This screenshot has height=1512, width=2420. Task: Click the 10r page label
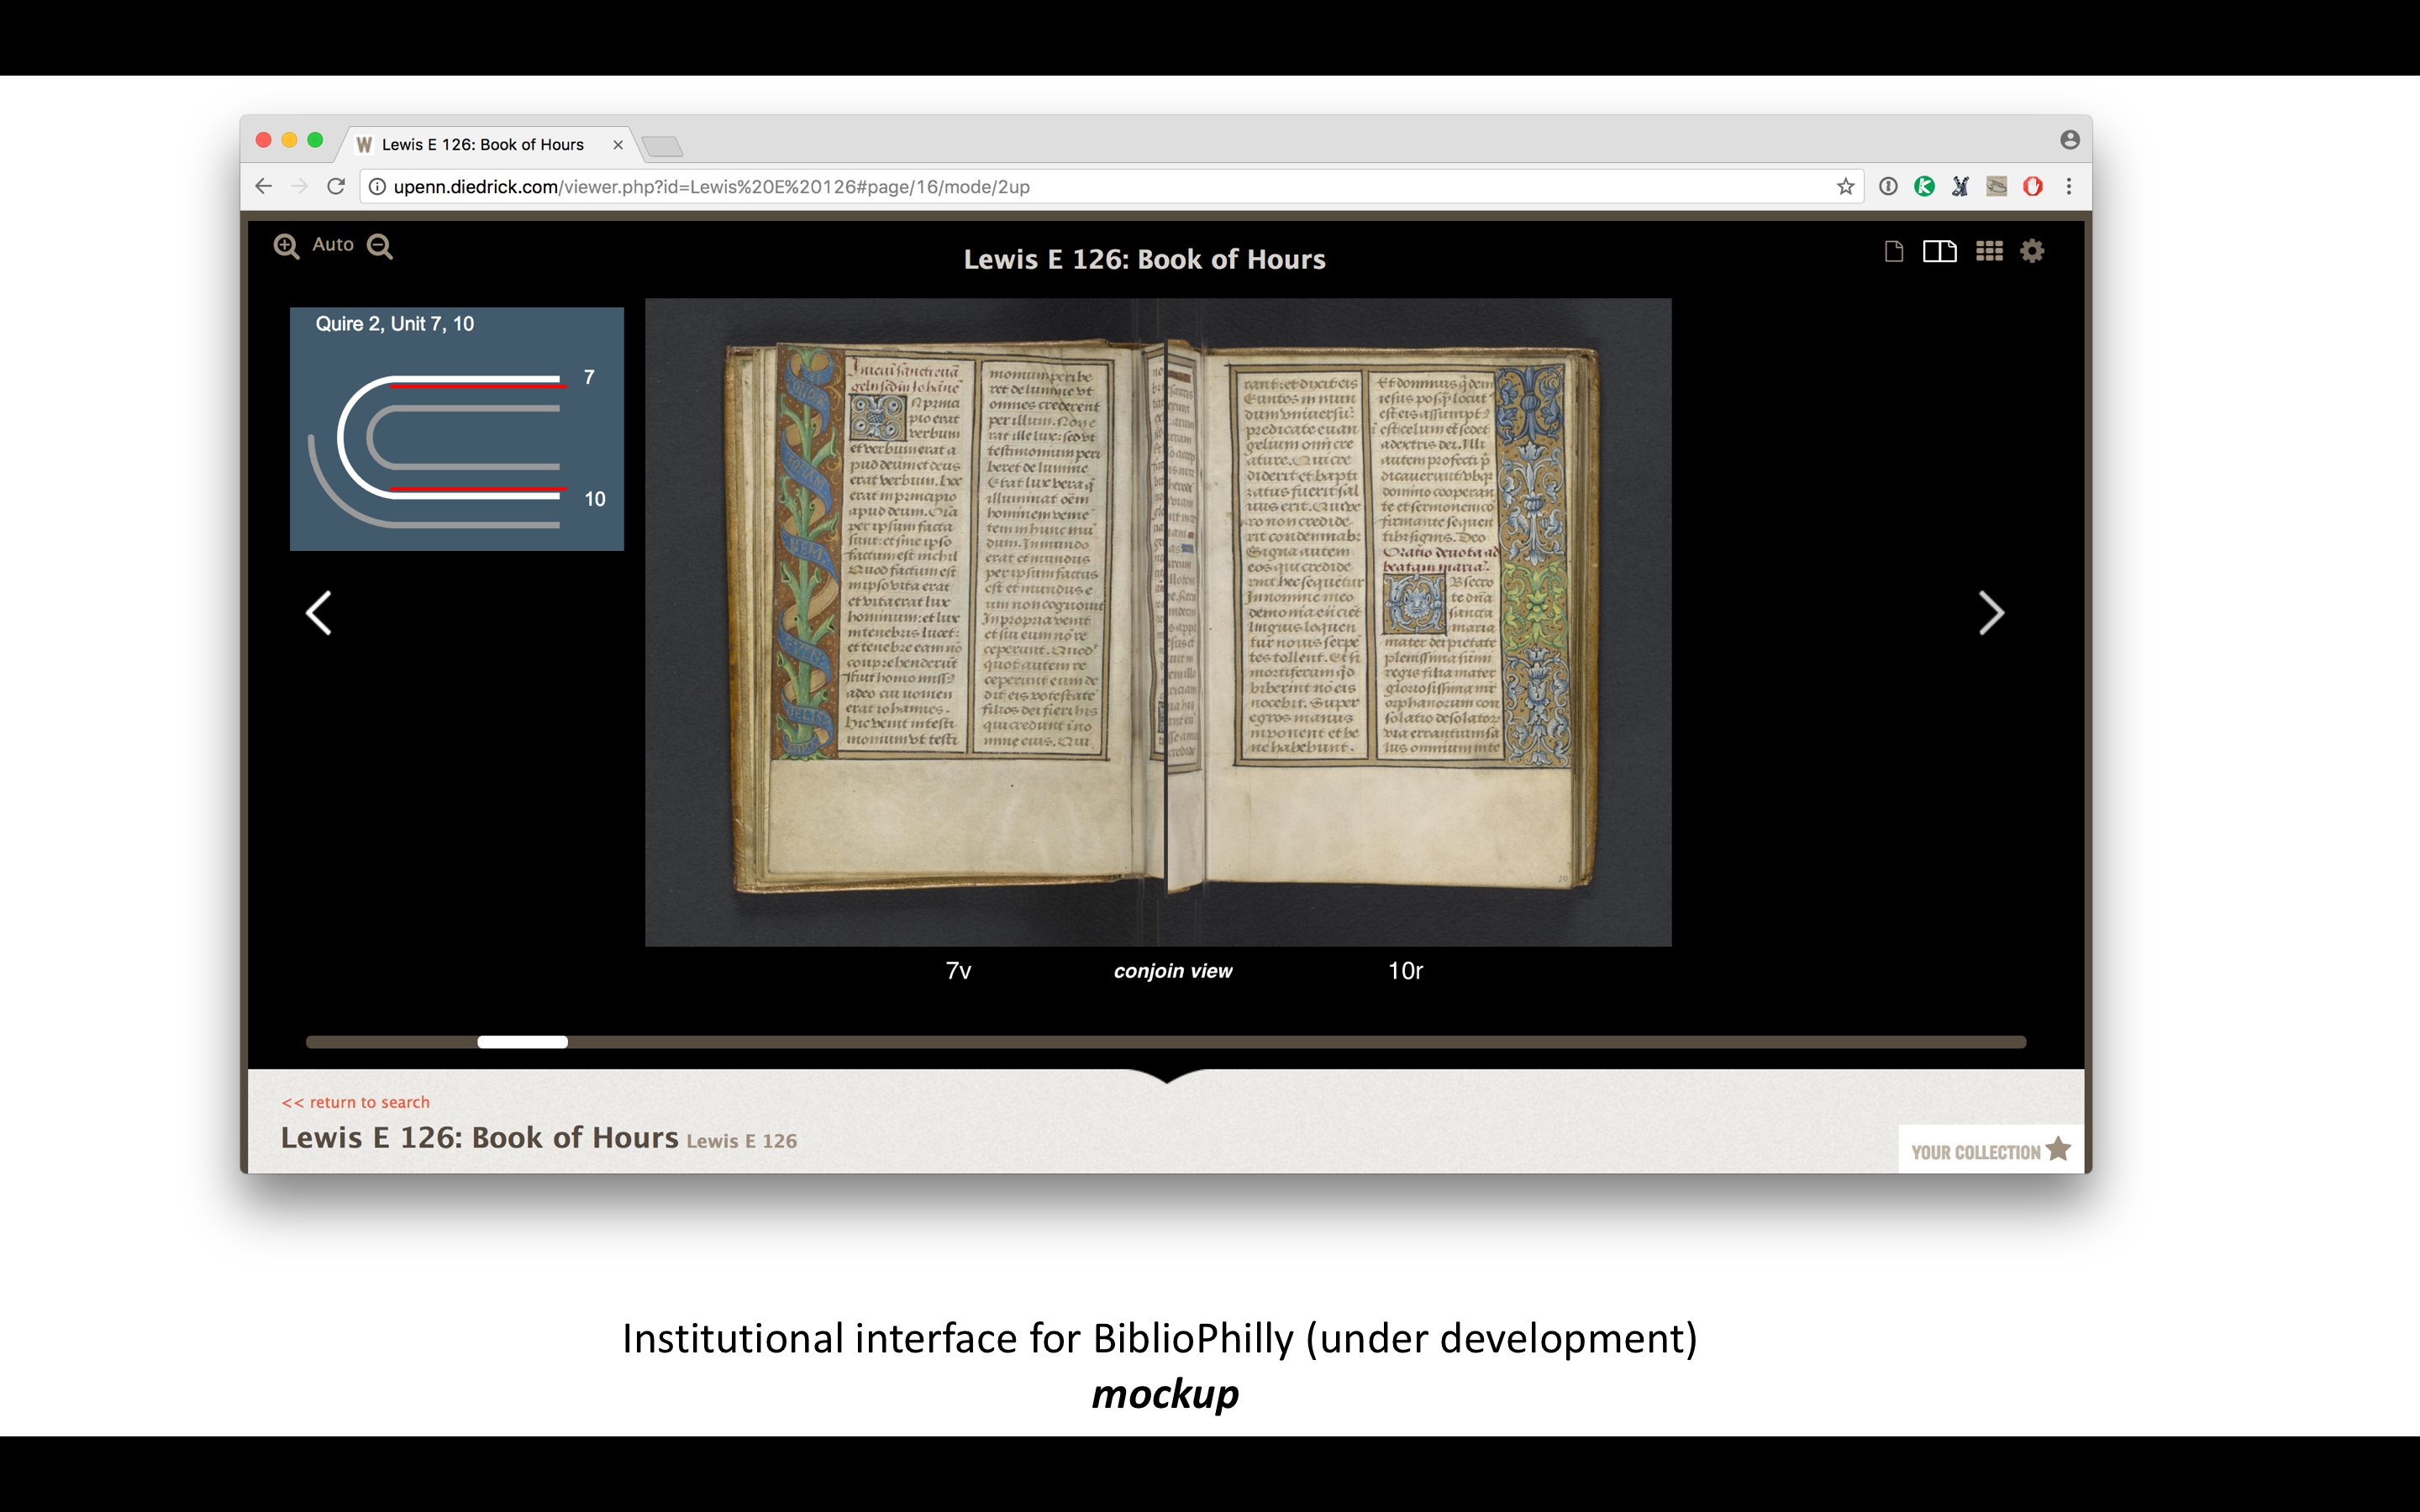pos(1405,971)
